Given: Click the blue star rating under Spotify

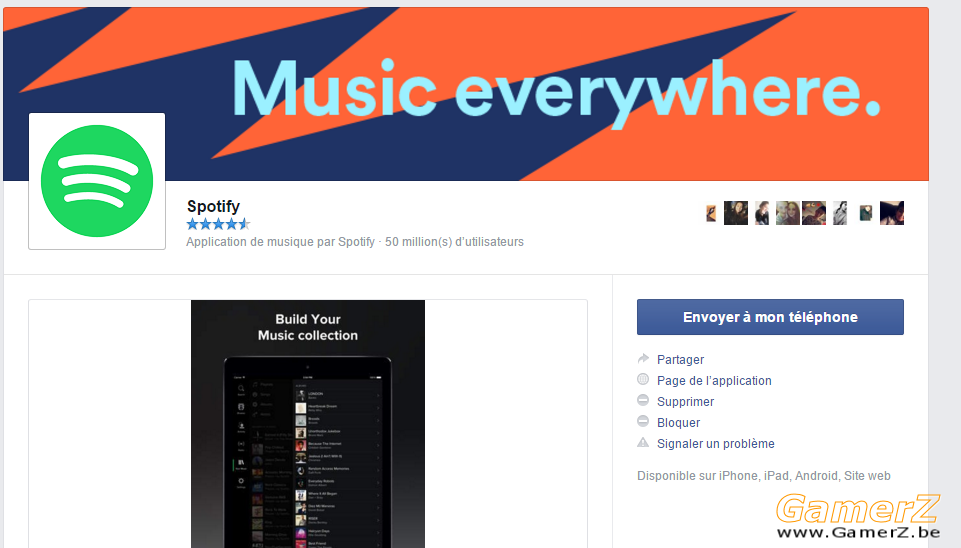Looking at the screenshot, I should point(218,224).
